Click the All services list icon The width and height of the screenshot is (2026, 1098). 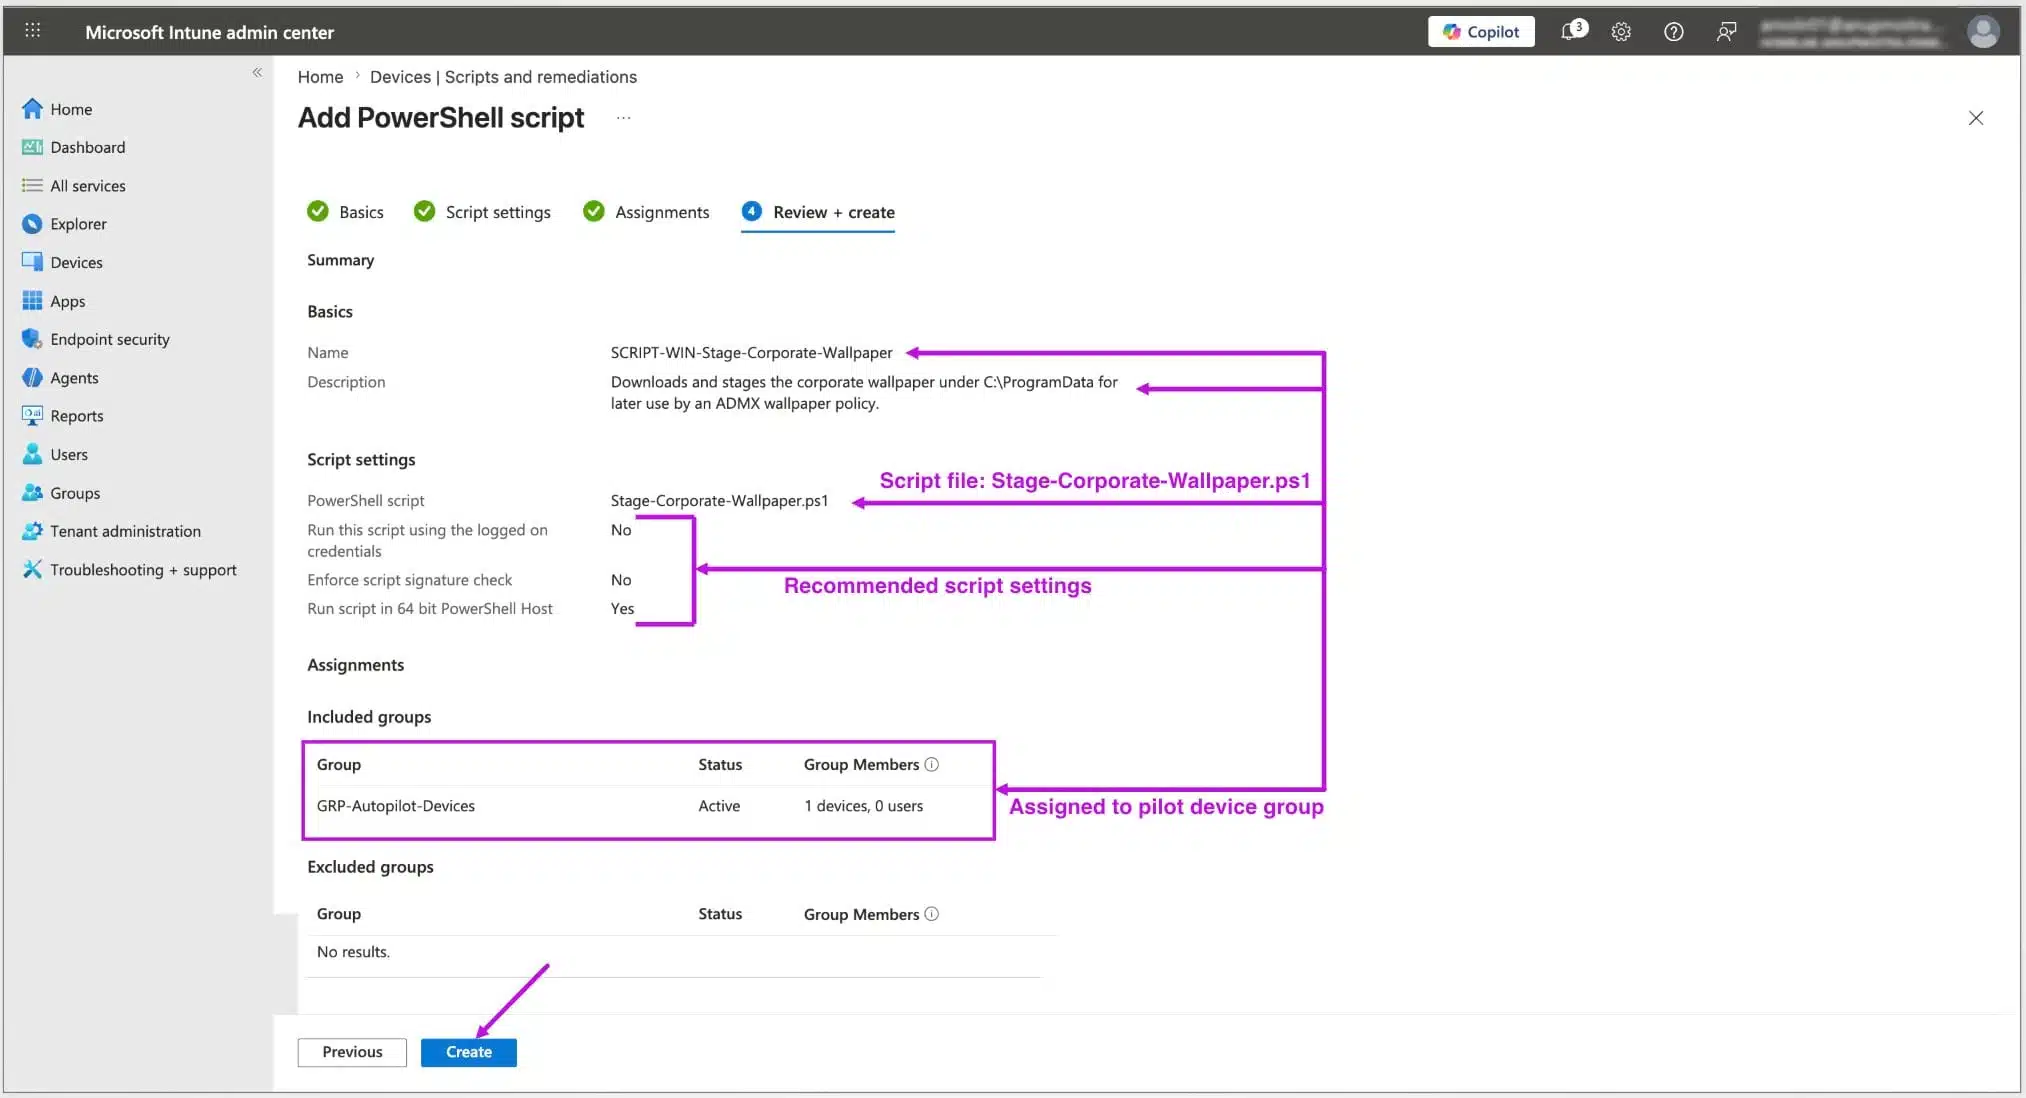coord(32,186)
